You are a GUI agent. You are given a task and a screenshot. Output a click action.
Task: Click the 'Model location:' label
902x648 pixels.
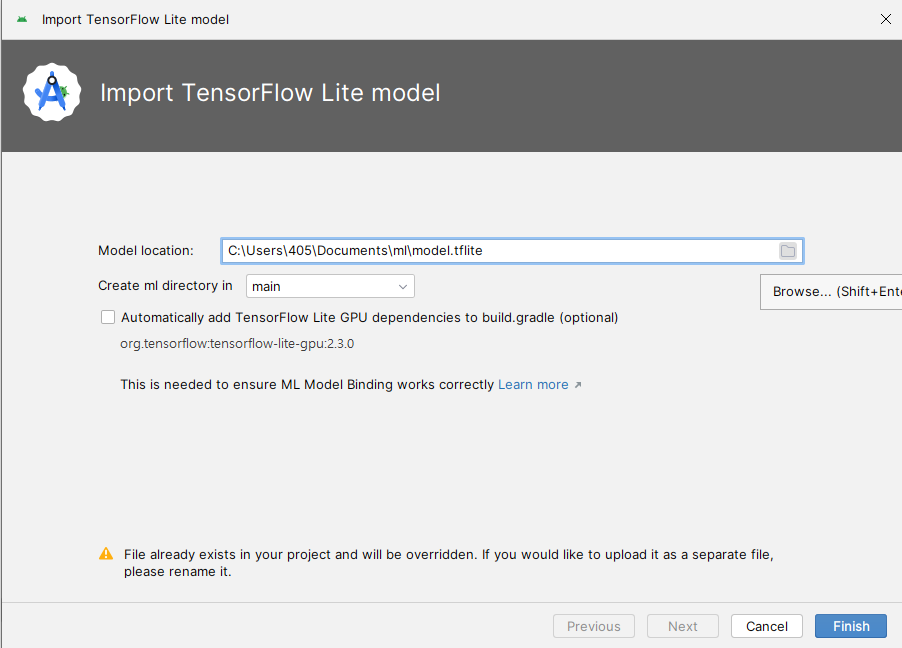click(146, 250)
